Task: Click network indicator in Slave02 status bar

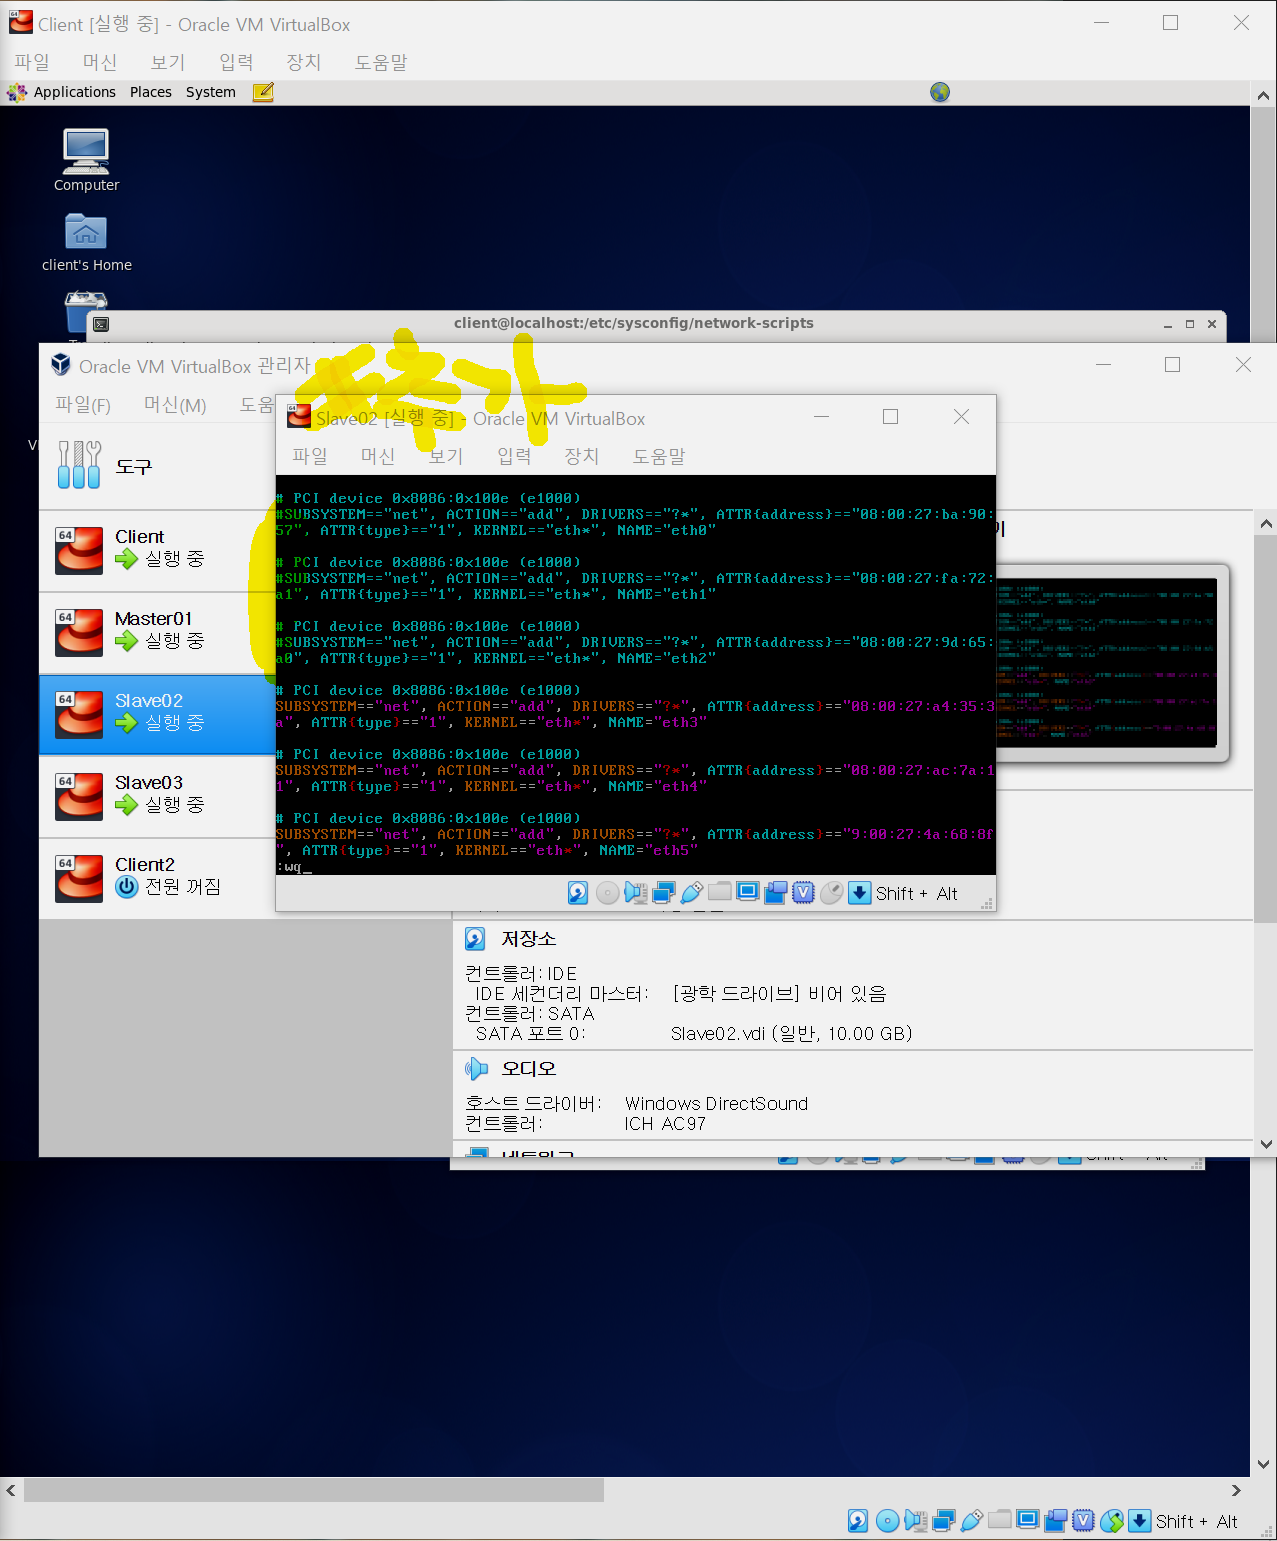Action: 663,893
